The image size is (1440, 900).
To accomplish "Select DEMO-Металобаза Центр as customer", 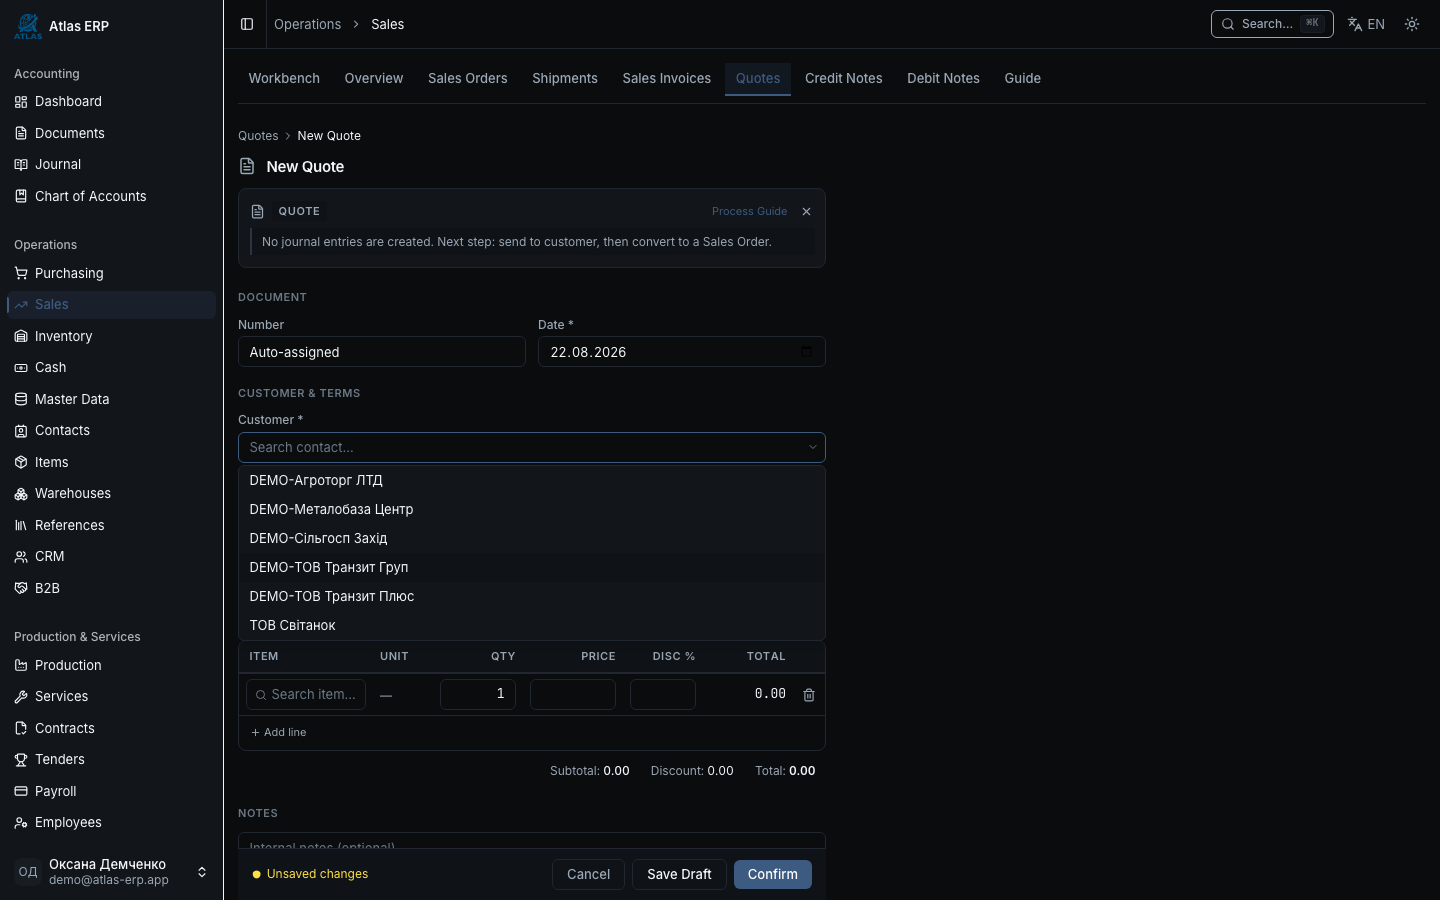I will (x=531, y=510).
